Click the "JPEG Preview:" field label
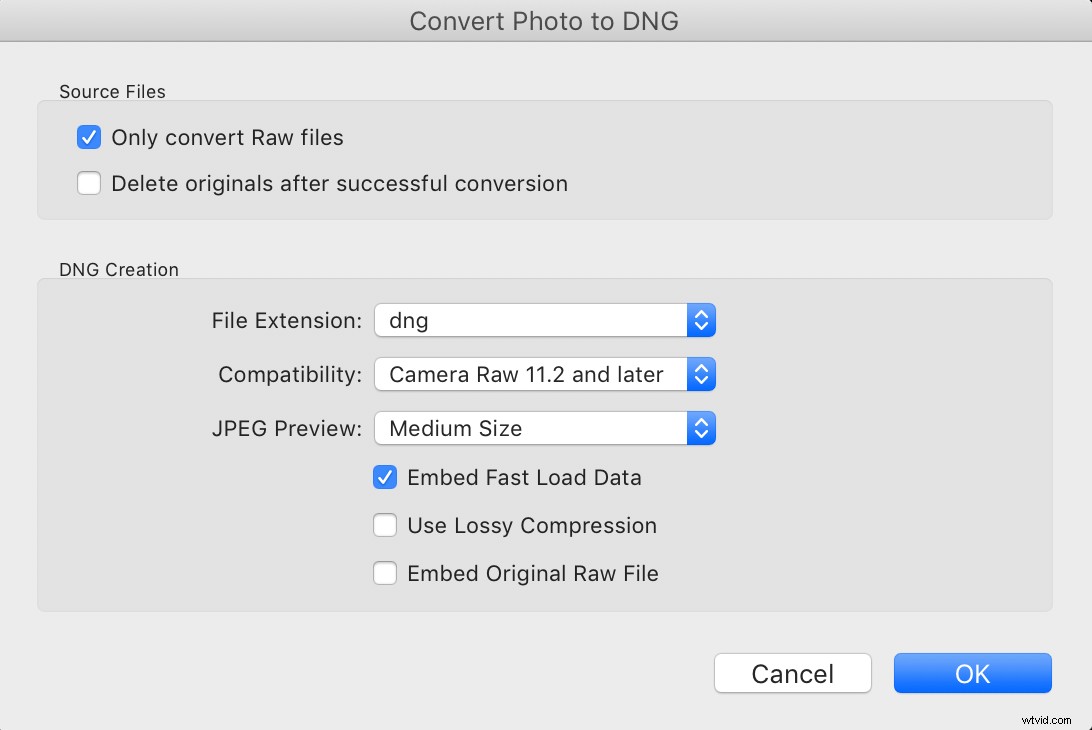Screen dimensions: 1092x730 [290, 428]
